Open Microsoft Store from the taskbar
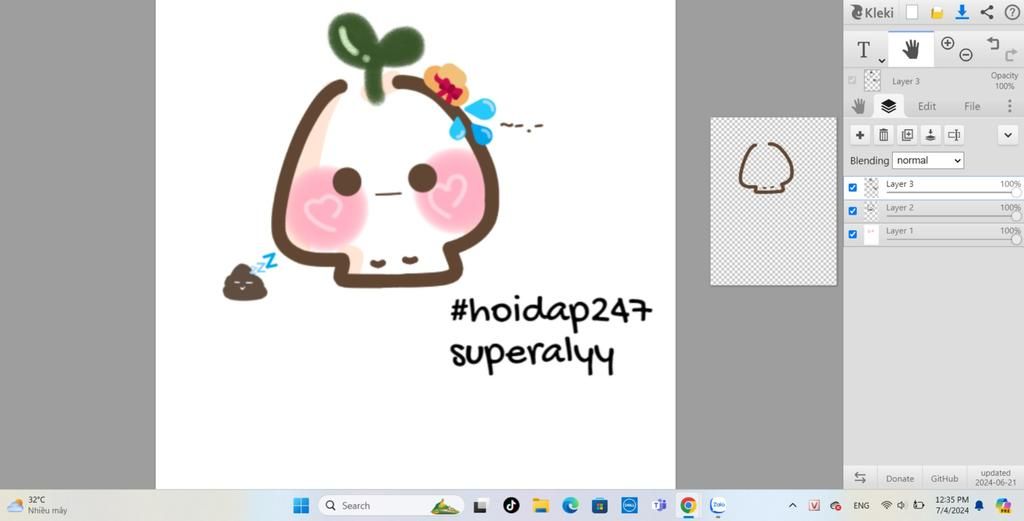Image resolution: width=1024 pixels, height=521 pixels. coord(600,505)
